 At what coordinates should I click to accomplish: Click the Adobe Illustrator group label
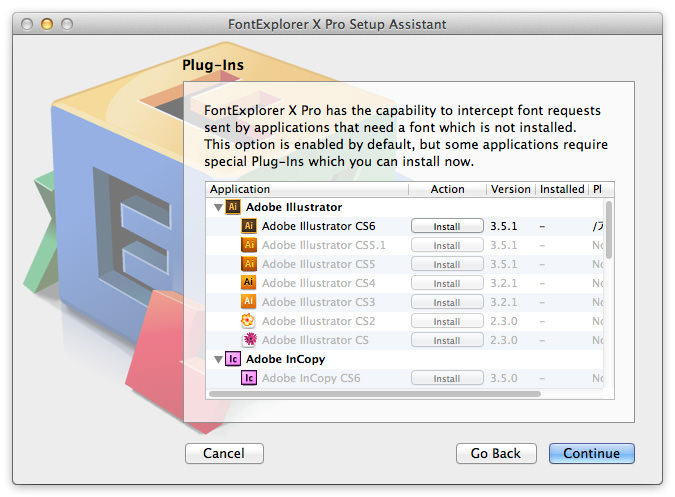tap(294, 207)
